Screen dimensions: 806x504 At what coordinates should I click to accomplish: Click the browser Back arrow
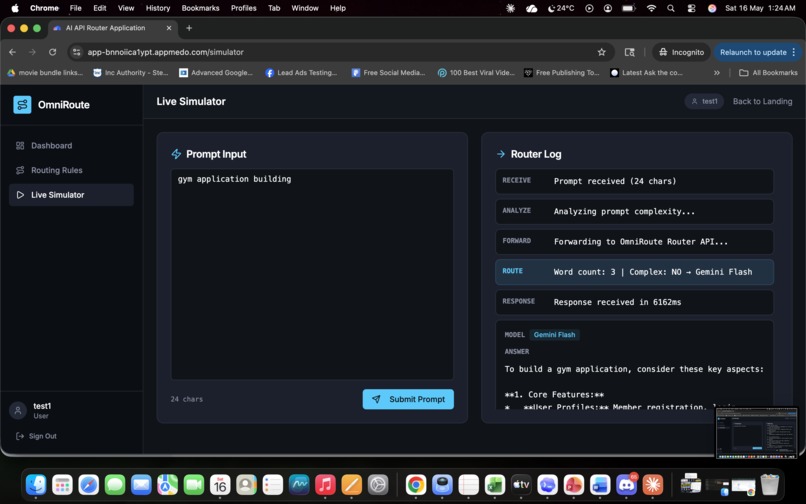(x=12, y=52)
